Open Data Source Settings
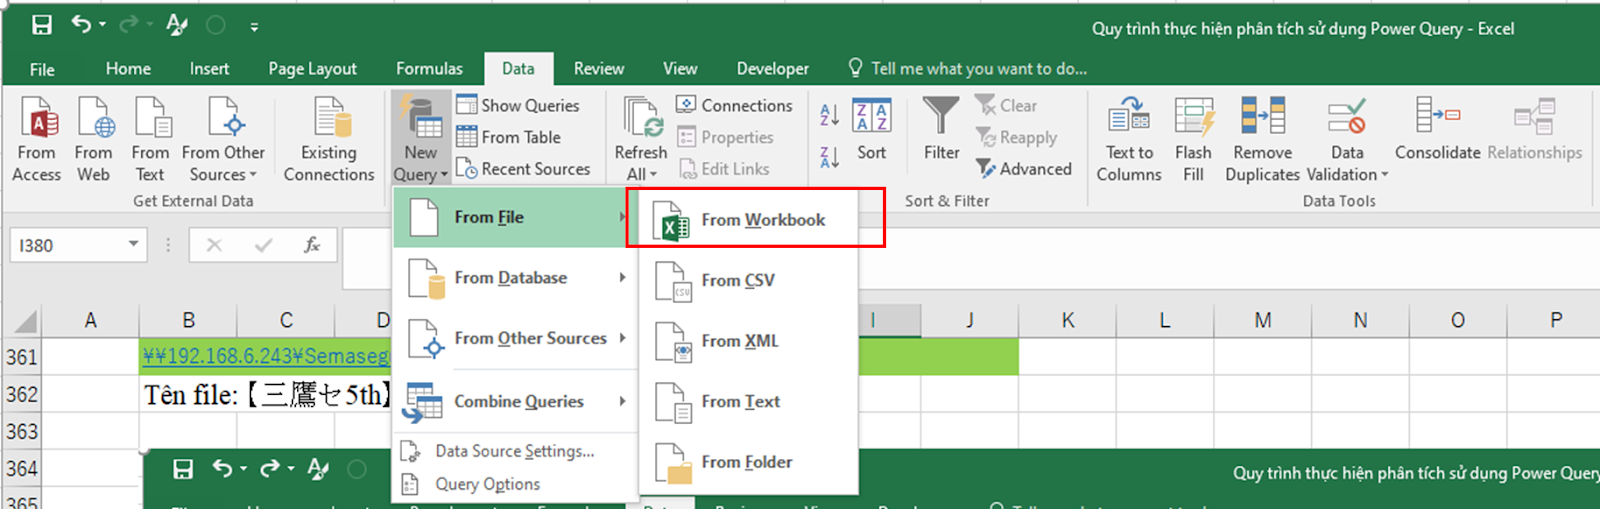Screen dimensions: 1600x509 click(x=515, y=451)
